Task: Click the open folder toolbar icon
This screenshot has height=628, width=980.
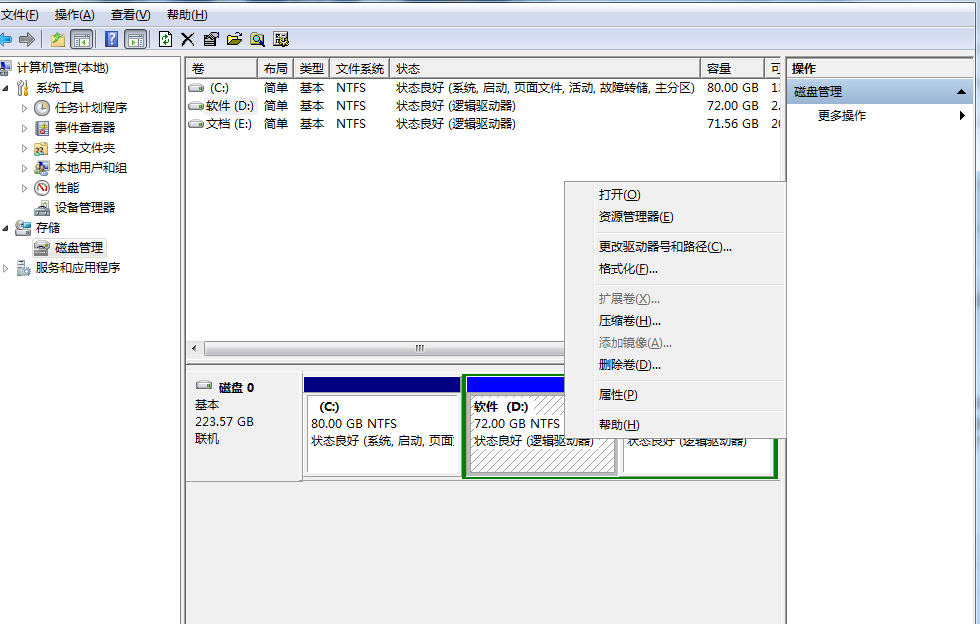Action: click(234, 39)
